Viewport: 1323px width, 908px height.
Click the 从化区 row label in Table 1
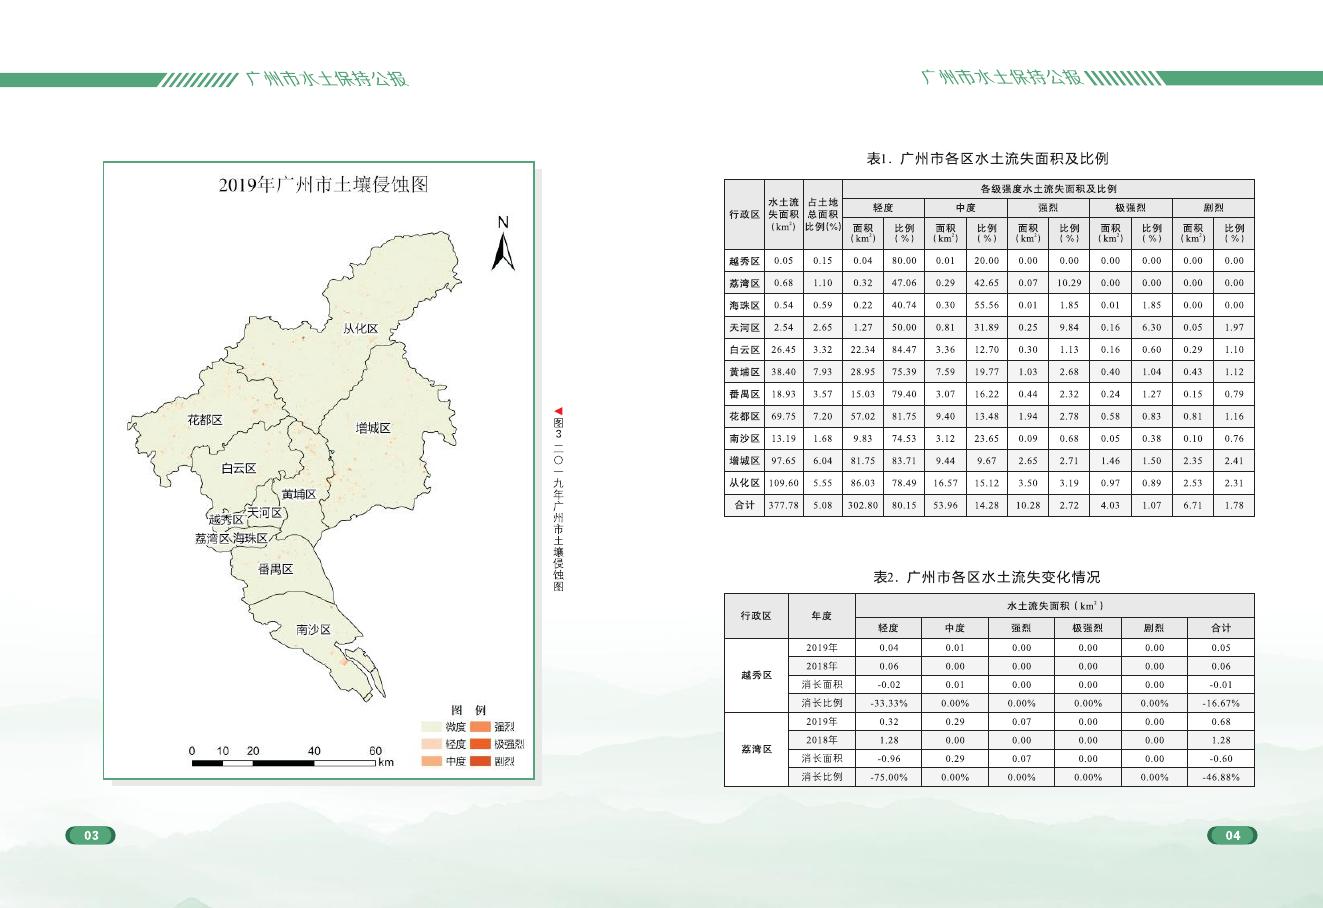[x=744, y=483]
